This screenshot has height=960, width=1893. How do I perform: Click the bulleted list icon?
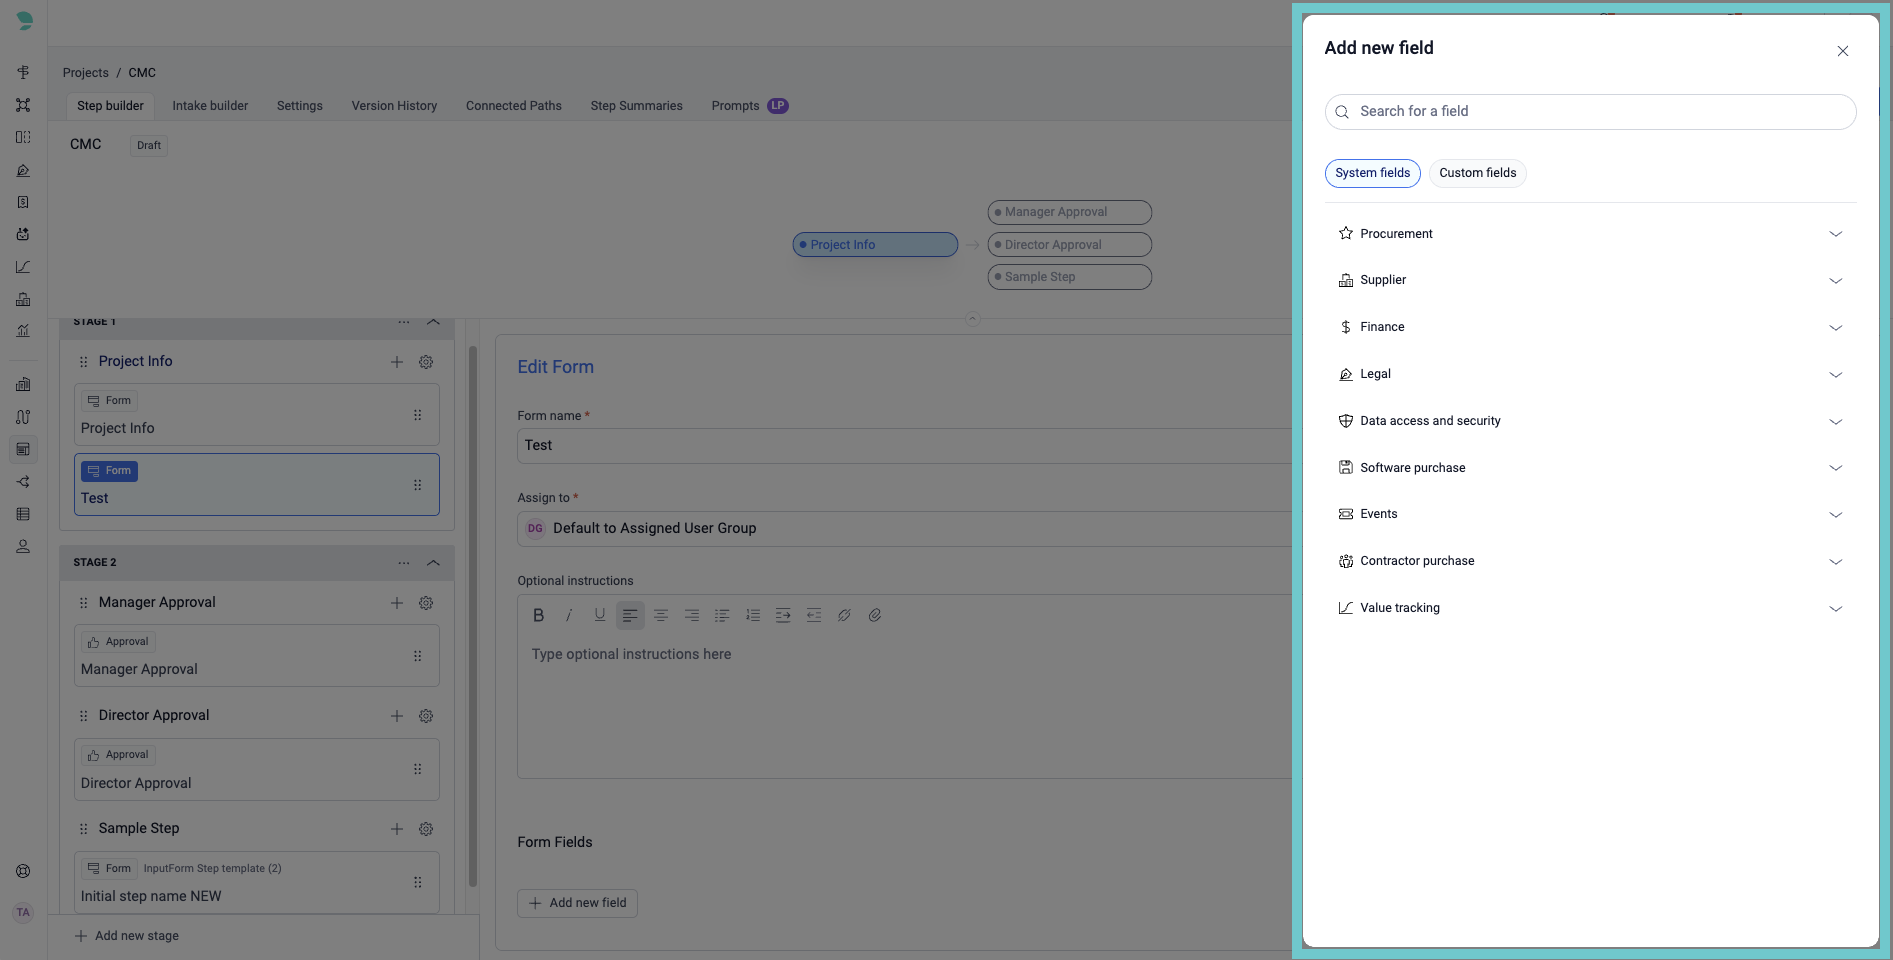722,615
